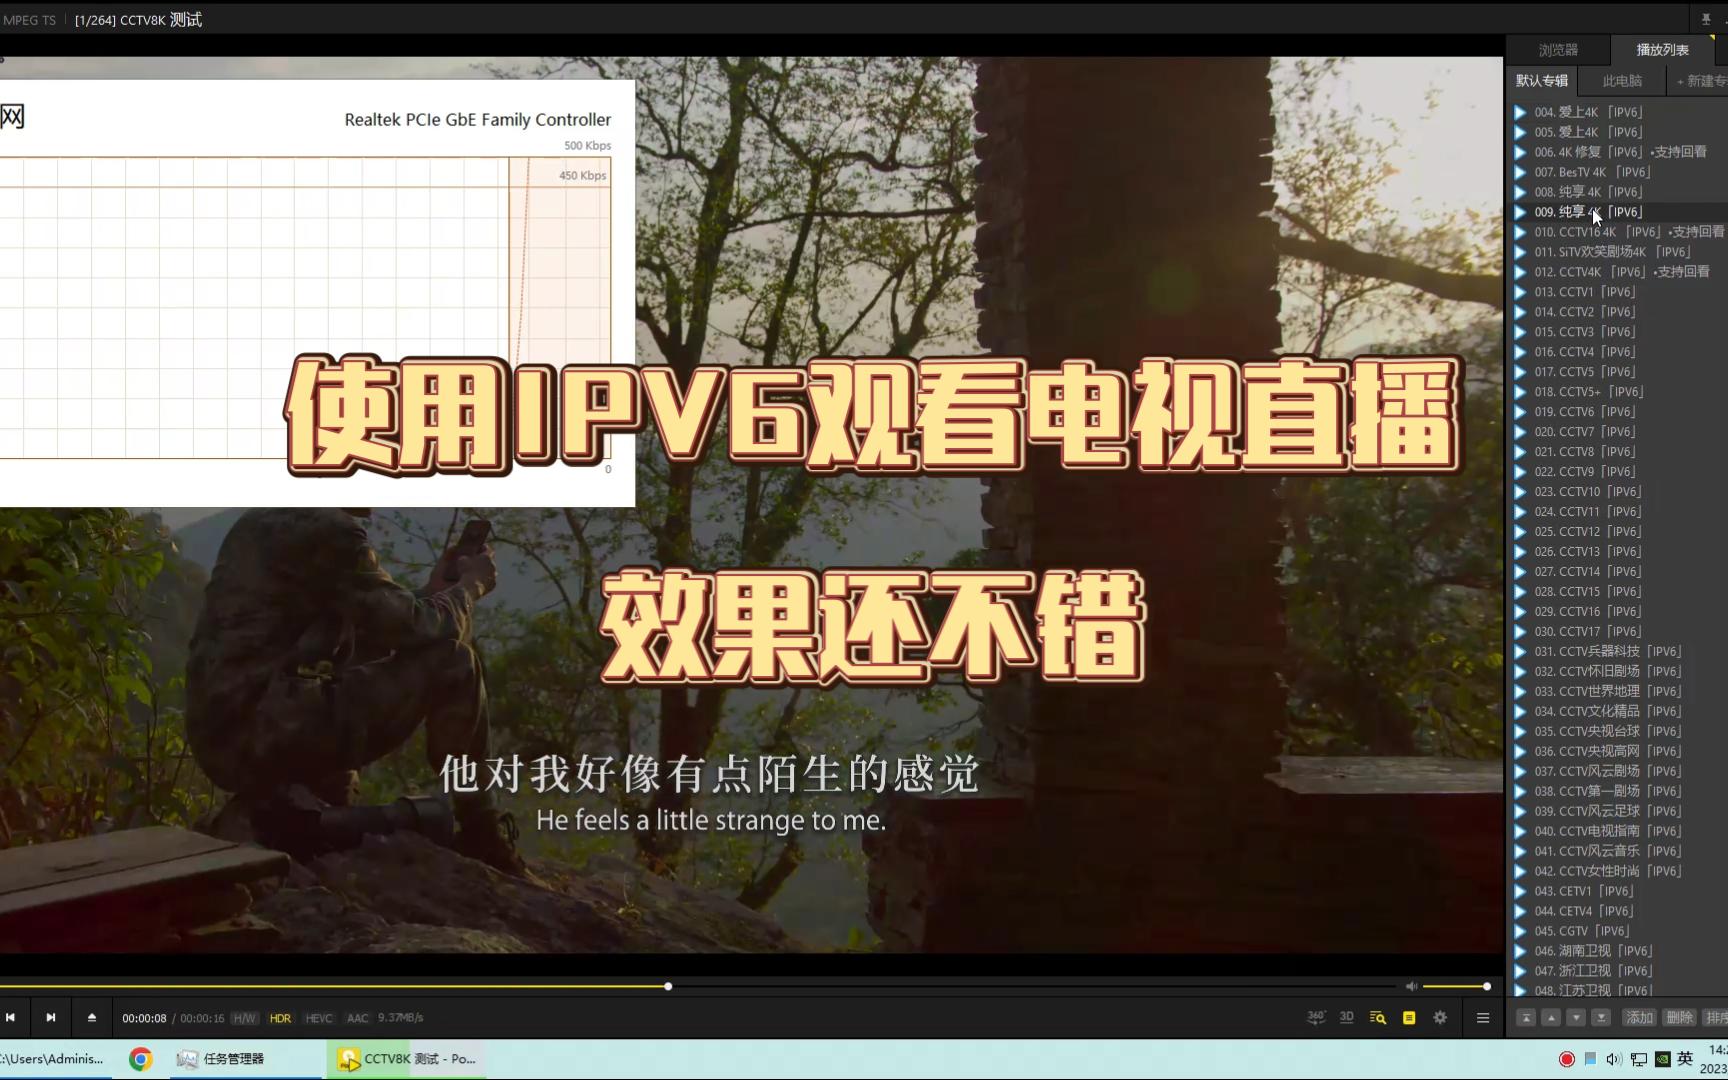
Task: Mute audio via speaker icon
Action: pyautogui.click(x=1411, y=986)
